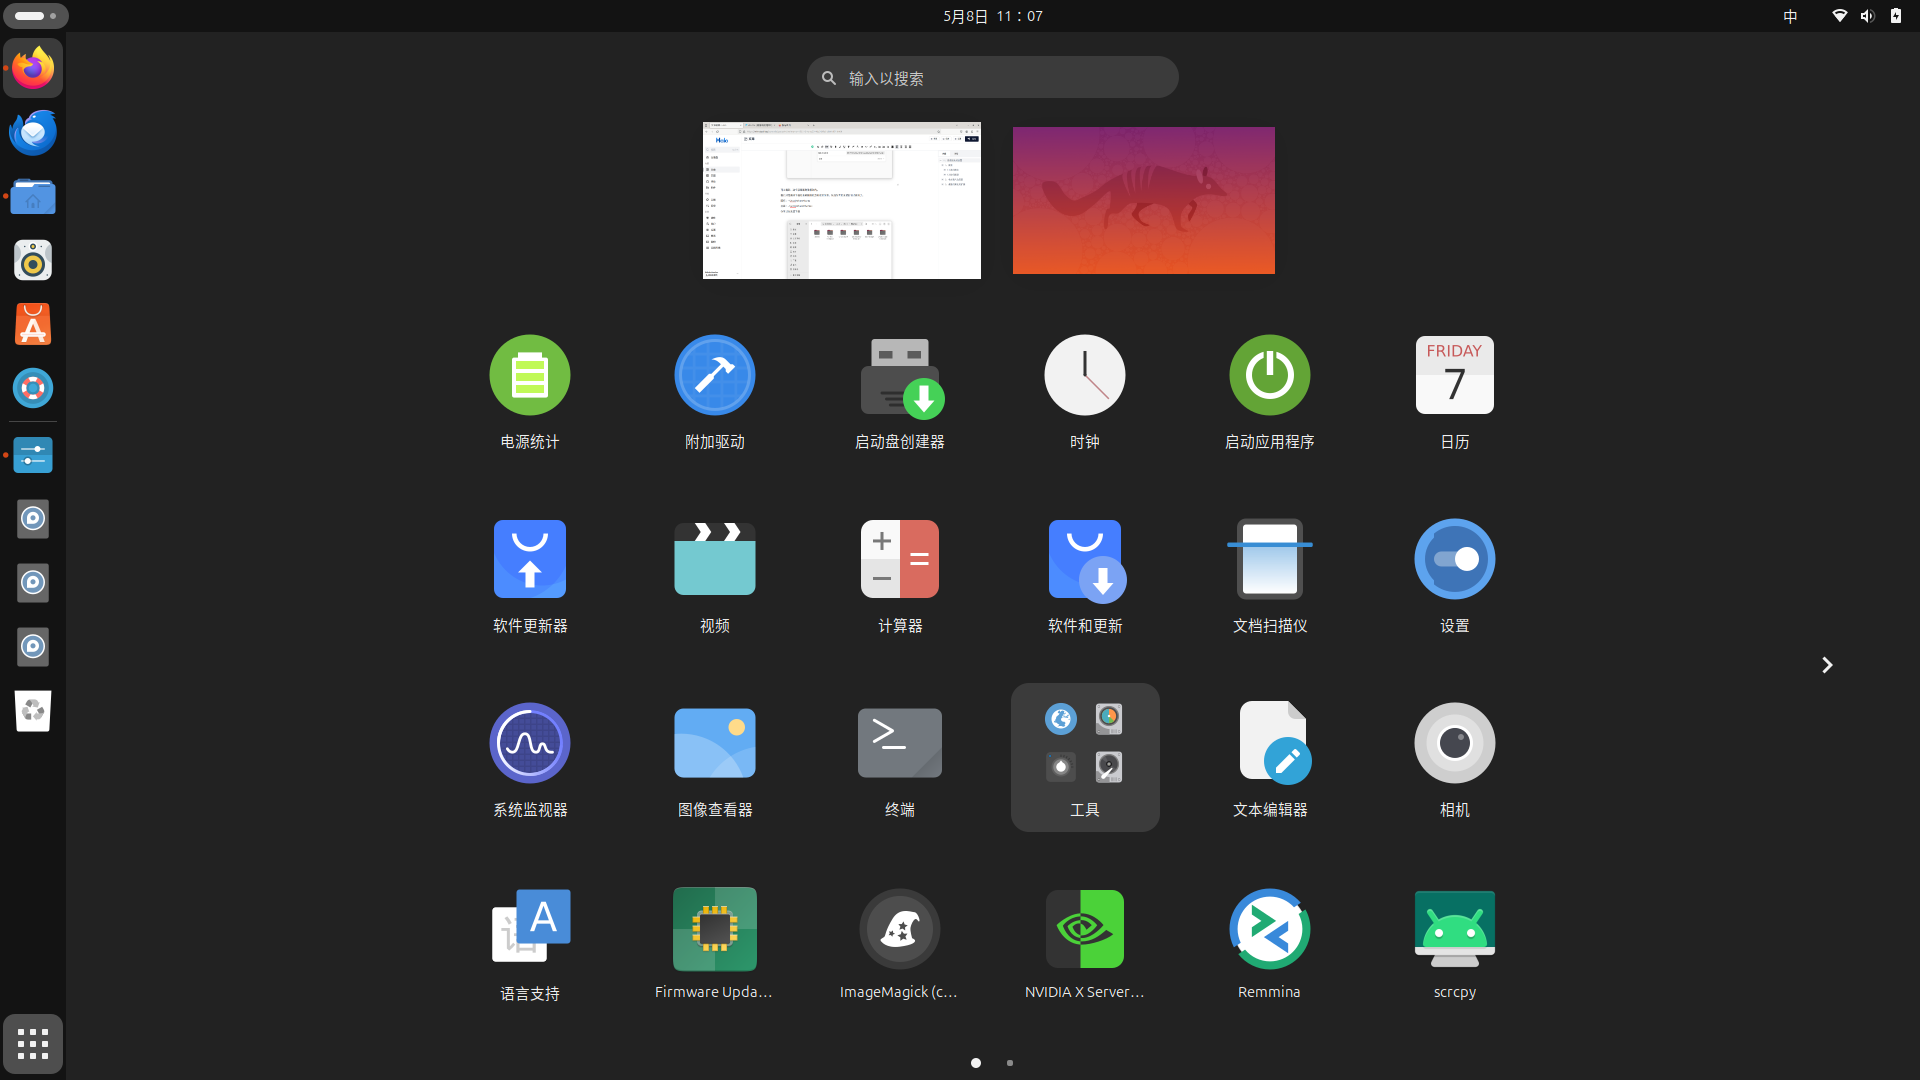Open the scrcpy Android app

(1454, 930)
